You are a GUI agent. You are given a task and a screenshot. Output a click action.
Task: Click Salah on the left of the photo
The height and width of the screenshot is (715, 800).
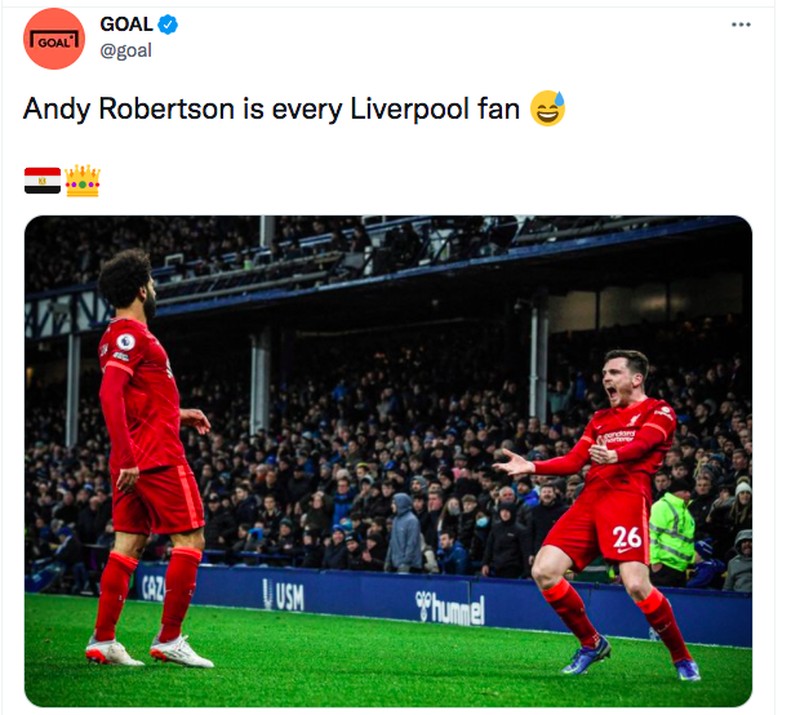pyautogui.click(x=150, y=430)
